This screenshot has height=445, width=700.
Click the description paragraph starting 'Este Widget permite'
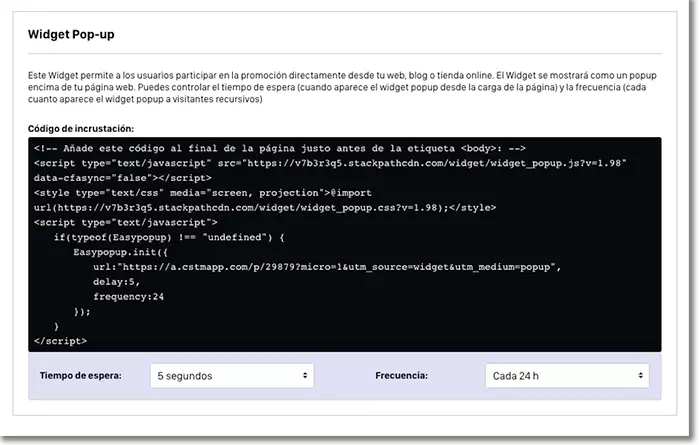(342, 87)
